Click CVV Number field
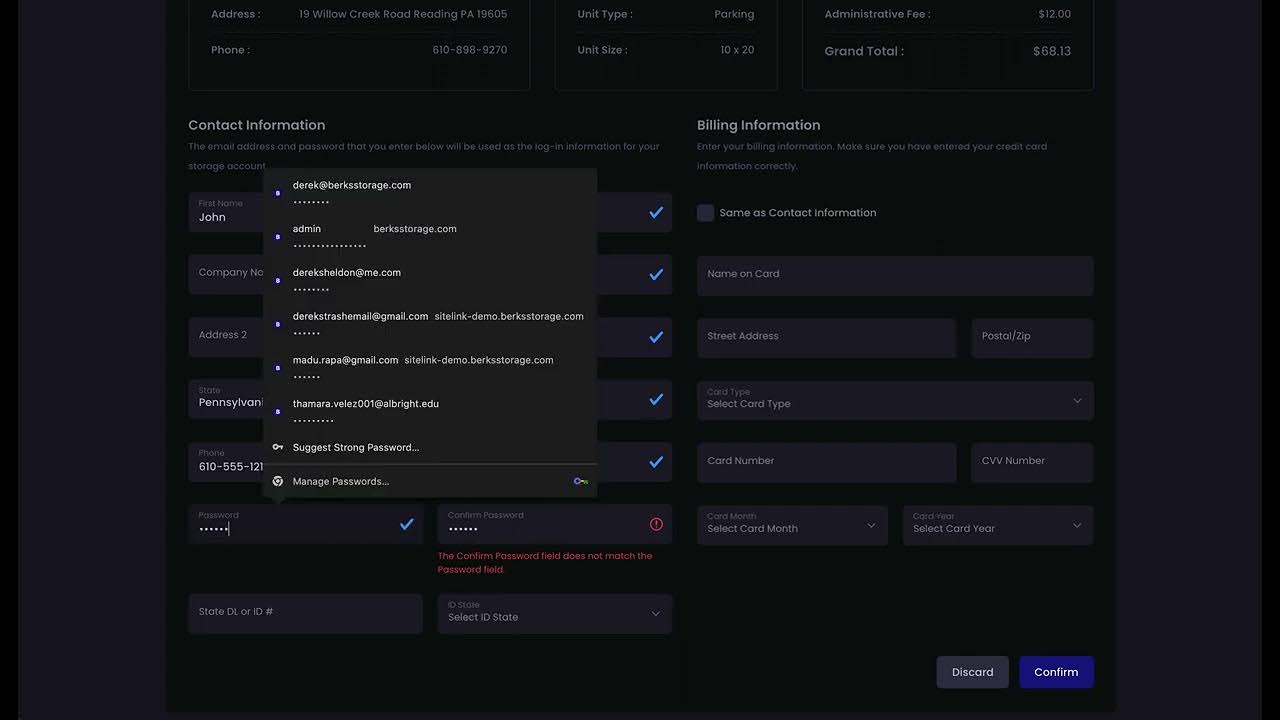This screenshot has width=1280, height=720. click(1032, 463)
